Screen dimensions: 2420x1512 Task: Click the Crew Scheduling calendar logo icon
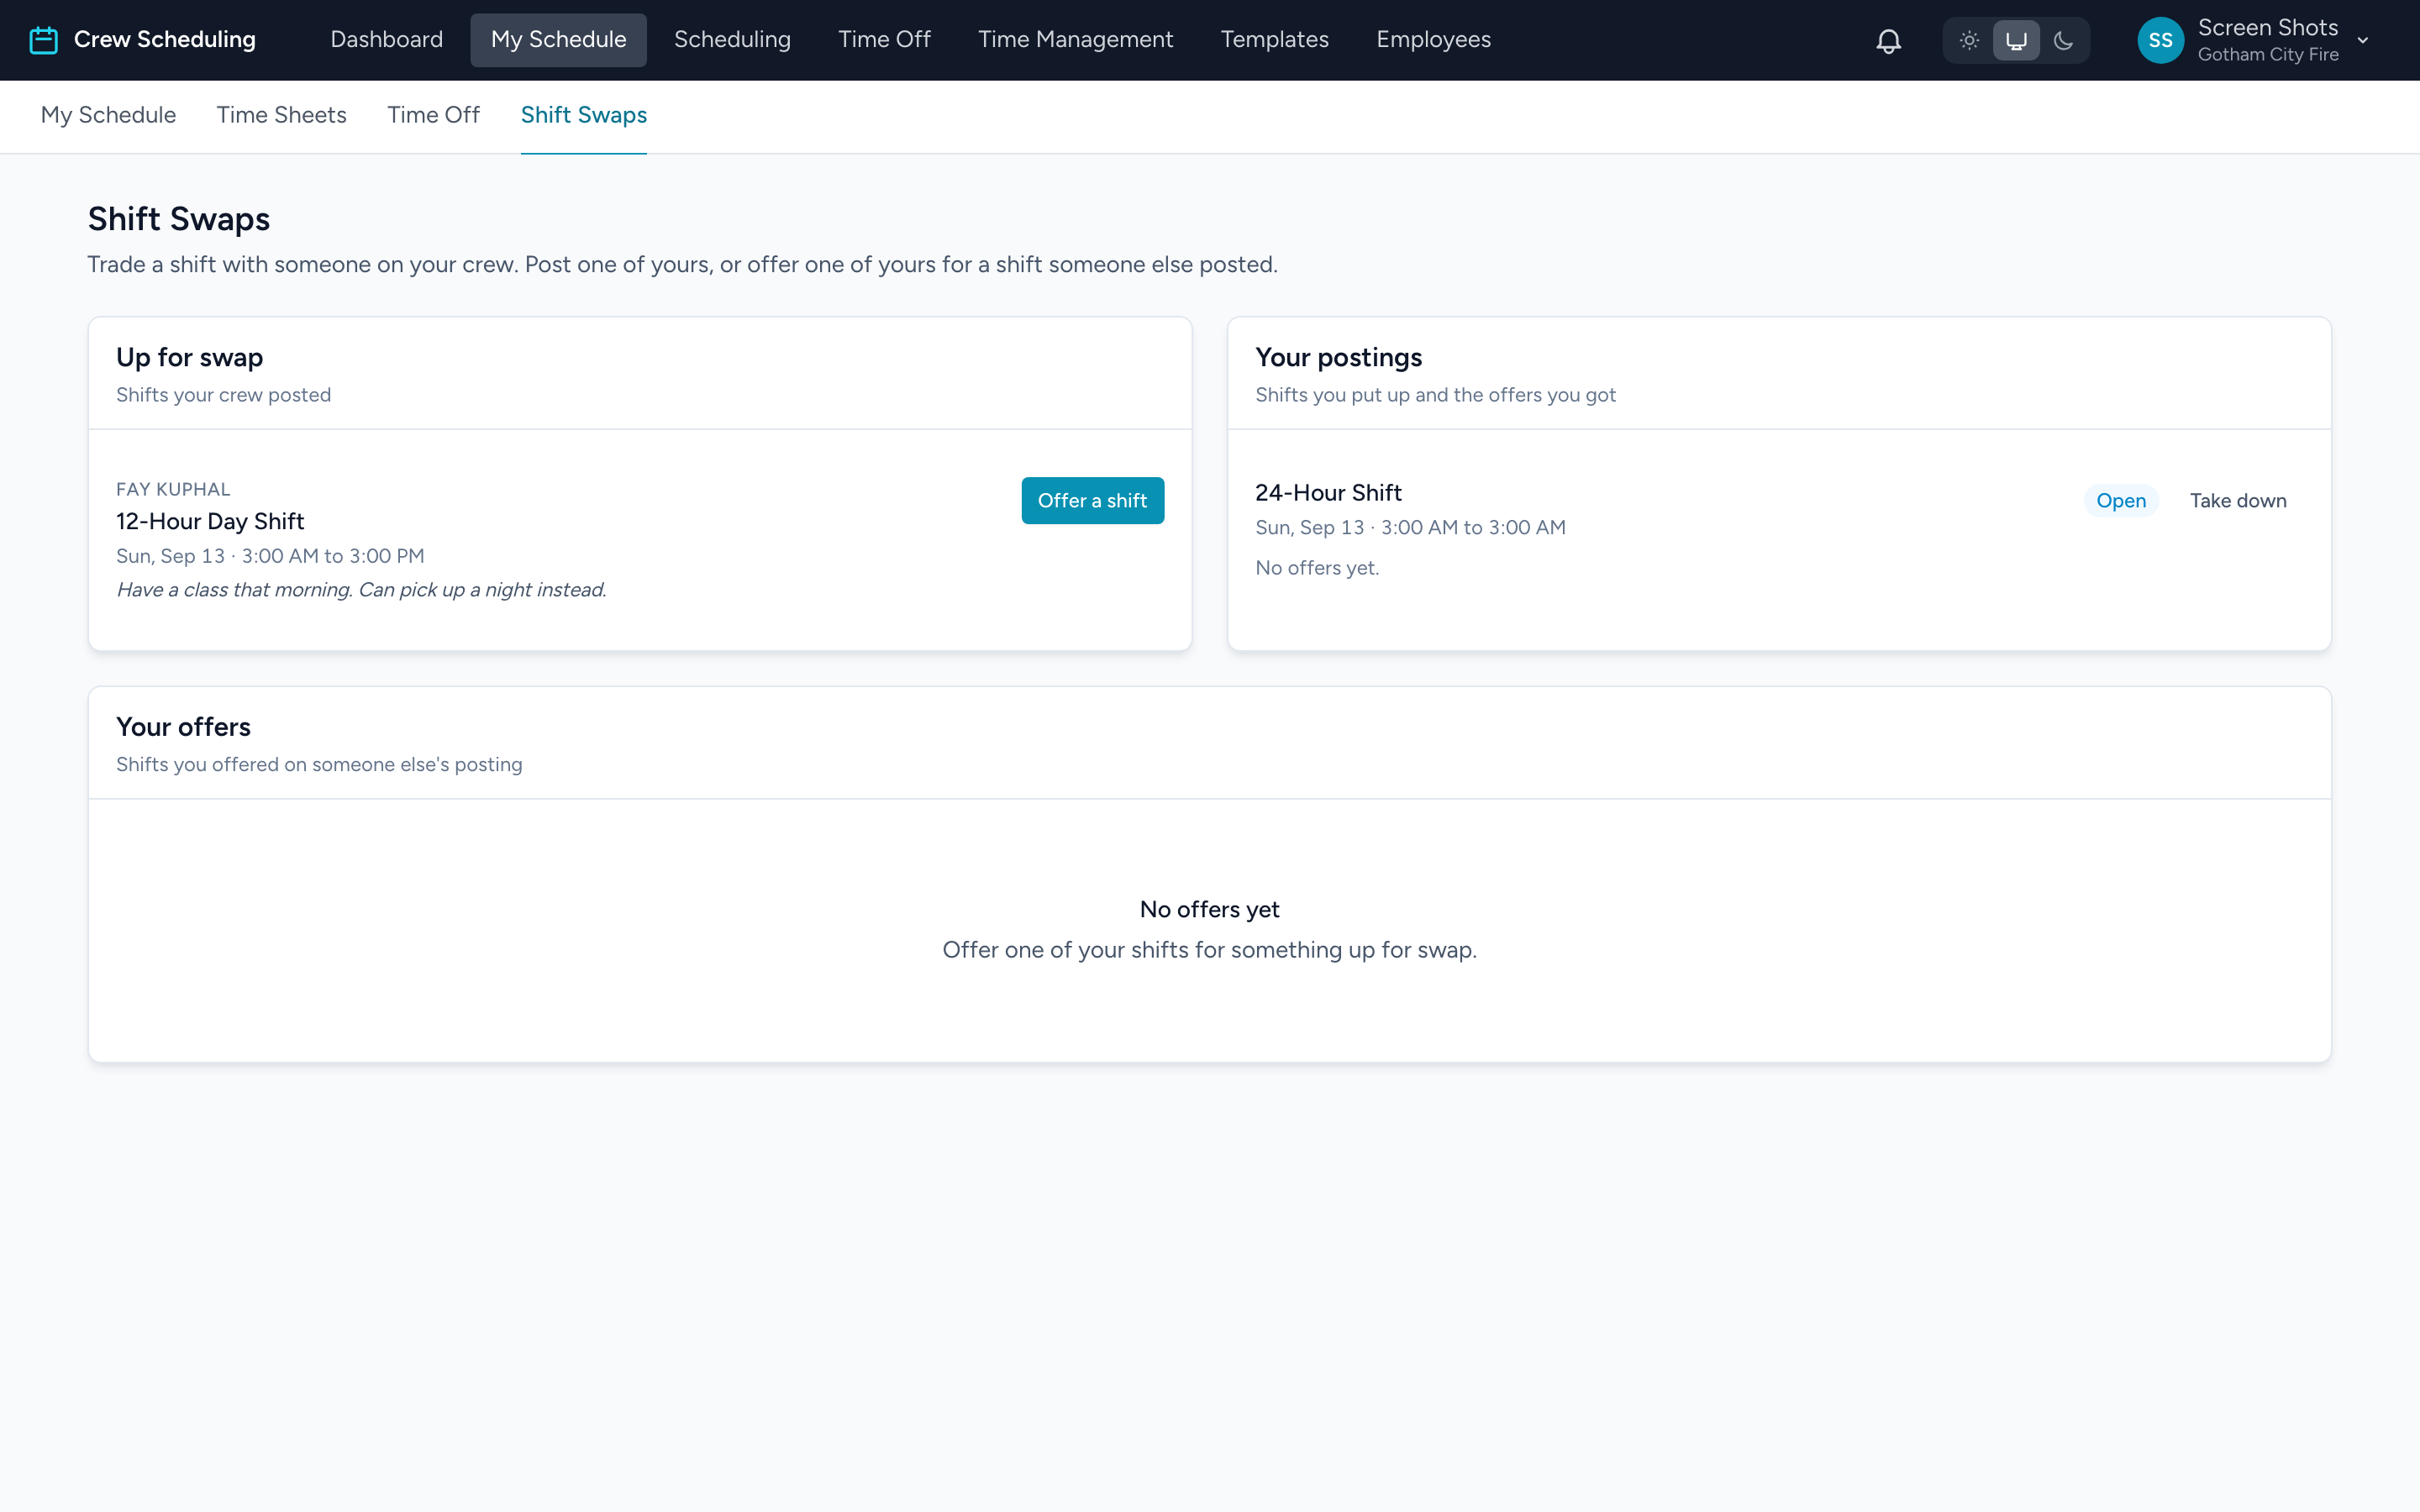tap(43, 40)
